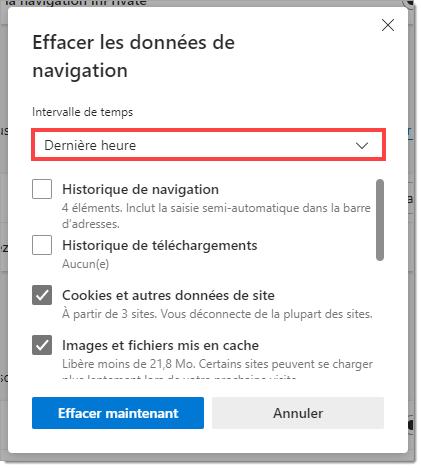This screenshot has width=421, height=468.
Task: Open the Dernière heure time range dropdown
Action: pos(208,145)
